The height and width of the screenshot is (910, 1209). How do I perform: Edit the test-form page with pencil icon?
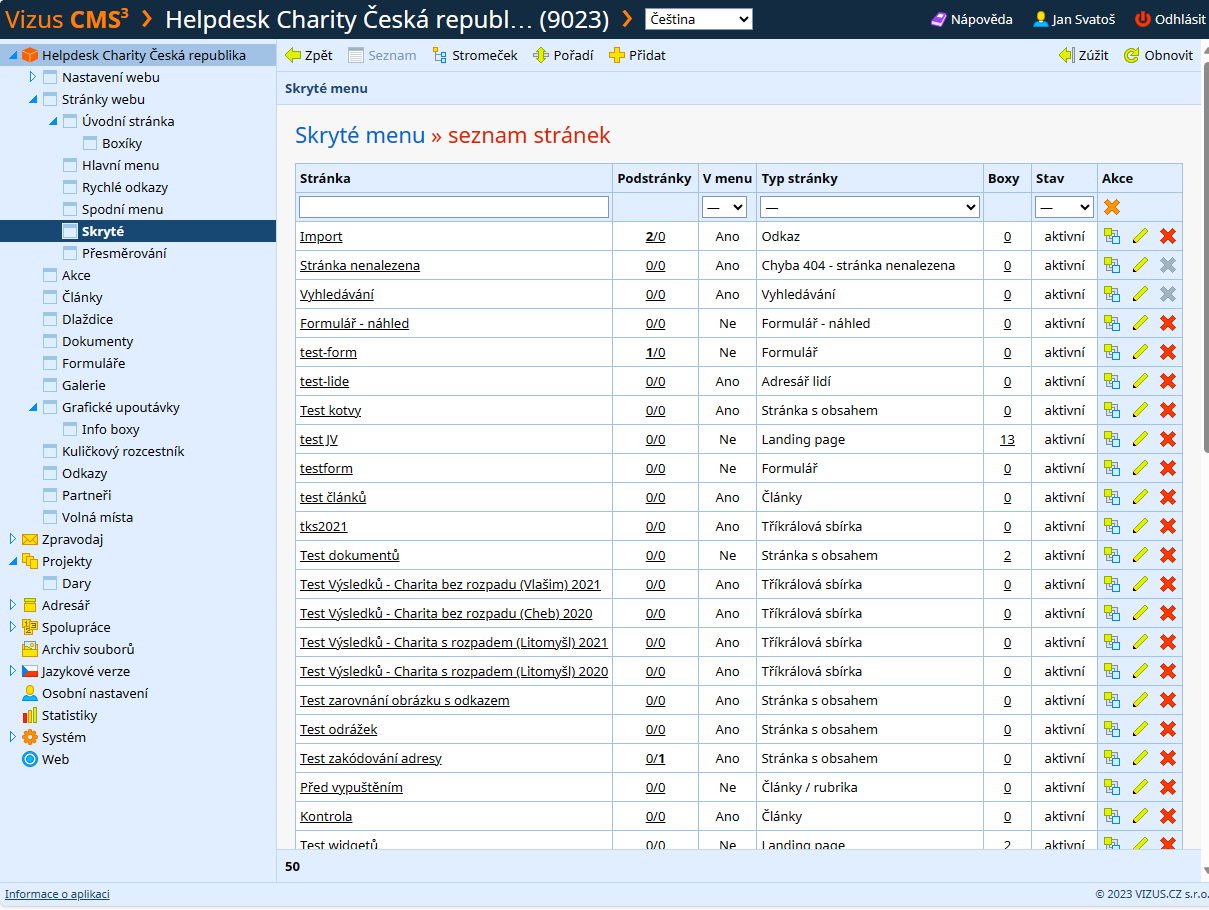[1140, 353]
